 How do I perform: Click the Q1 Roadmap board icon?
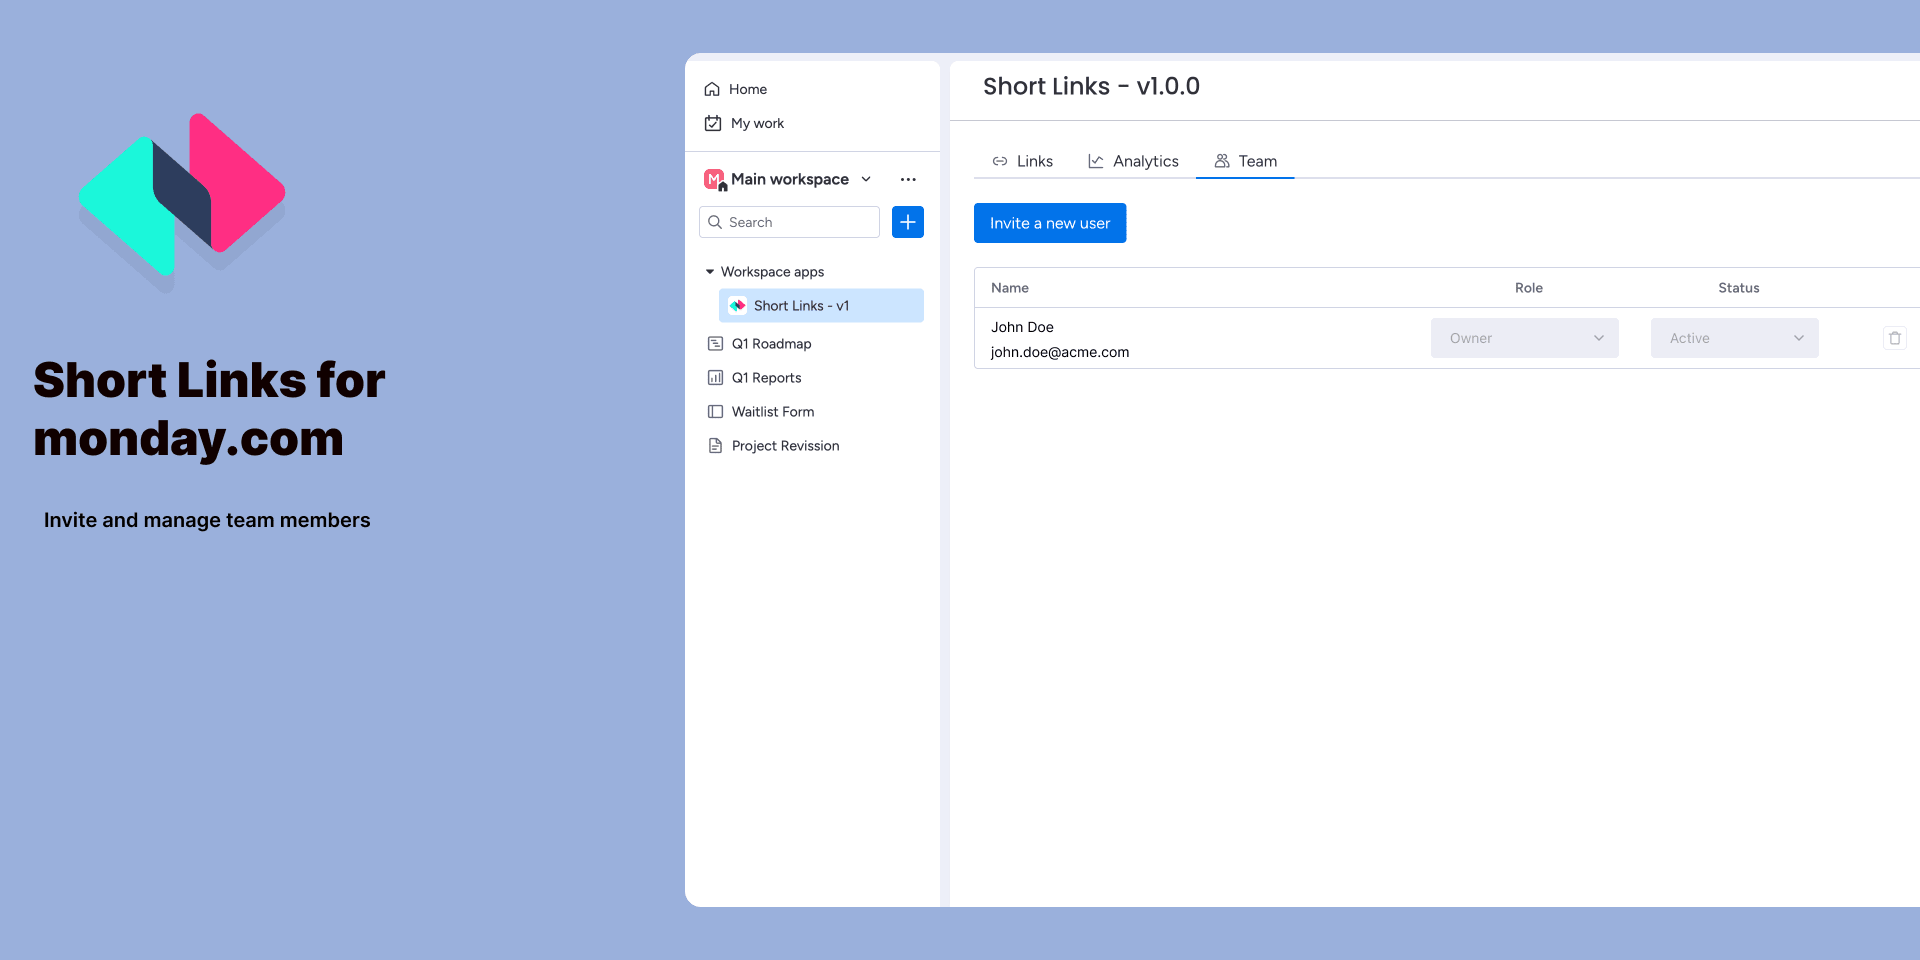tap(715, 344)
